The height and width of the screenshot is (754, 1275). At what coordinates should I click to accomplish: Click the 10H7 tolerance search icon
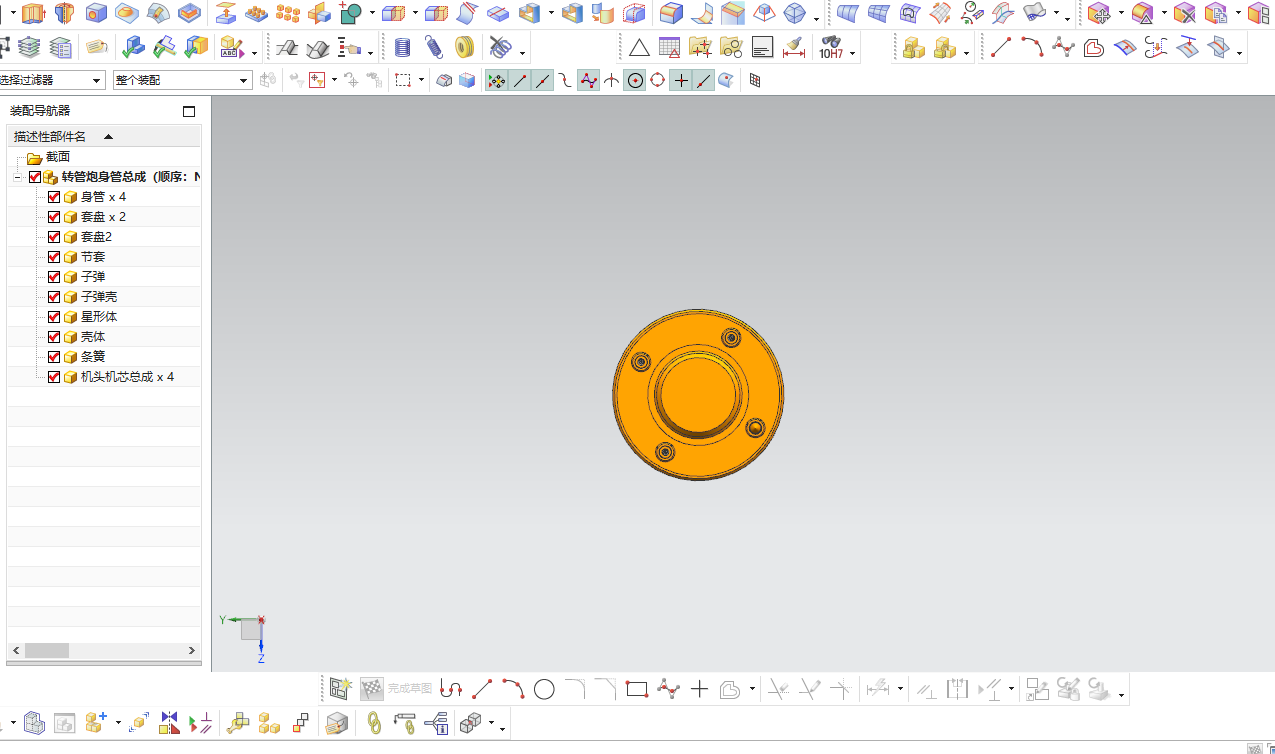(x=830, y=47)
